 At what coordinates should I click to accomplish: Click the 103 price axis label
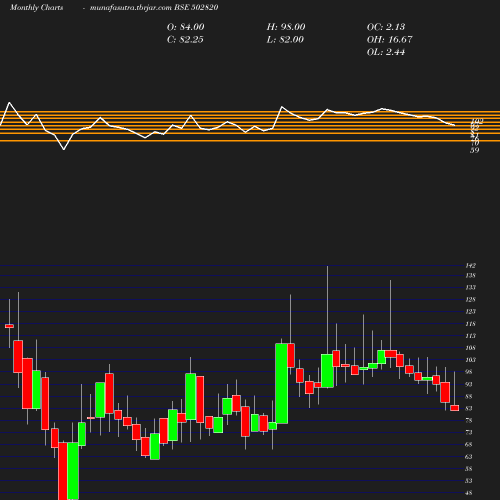[470, 360]
